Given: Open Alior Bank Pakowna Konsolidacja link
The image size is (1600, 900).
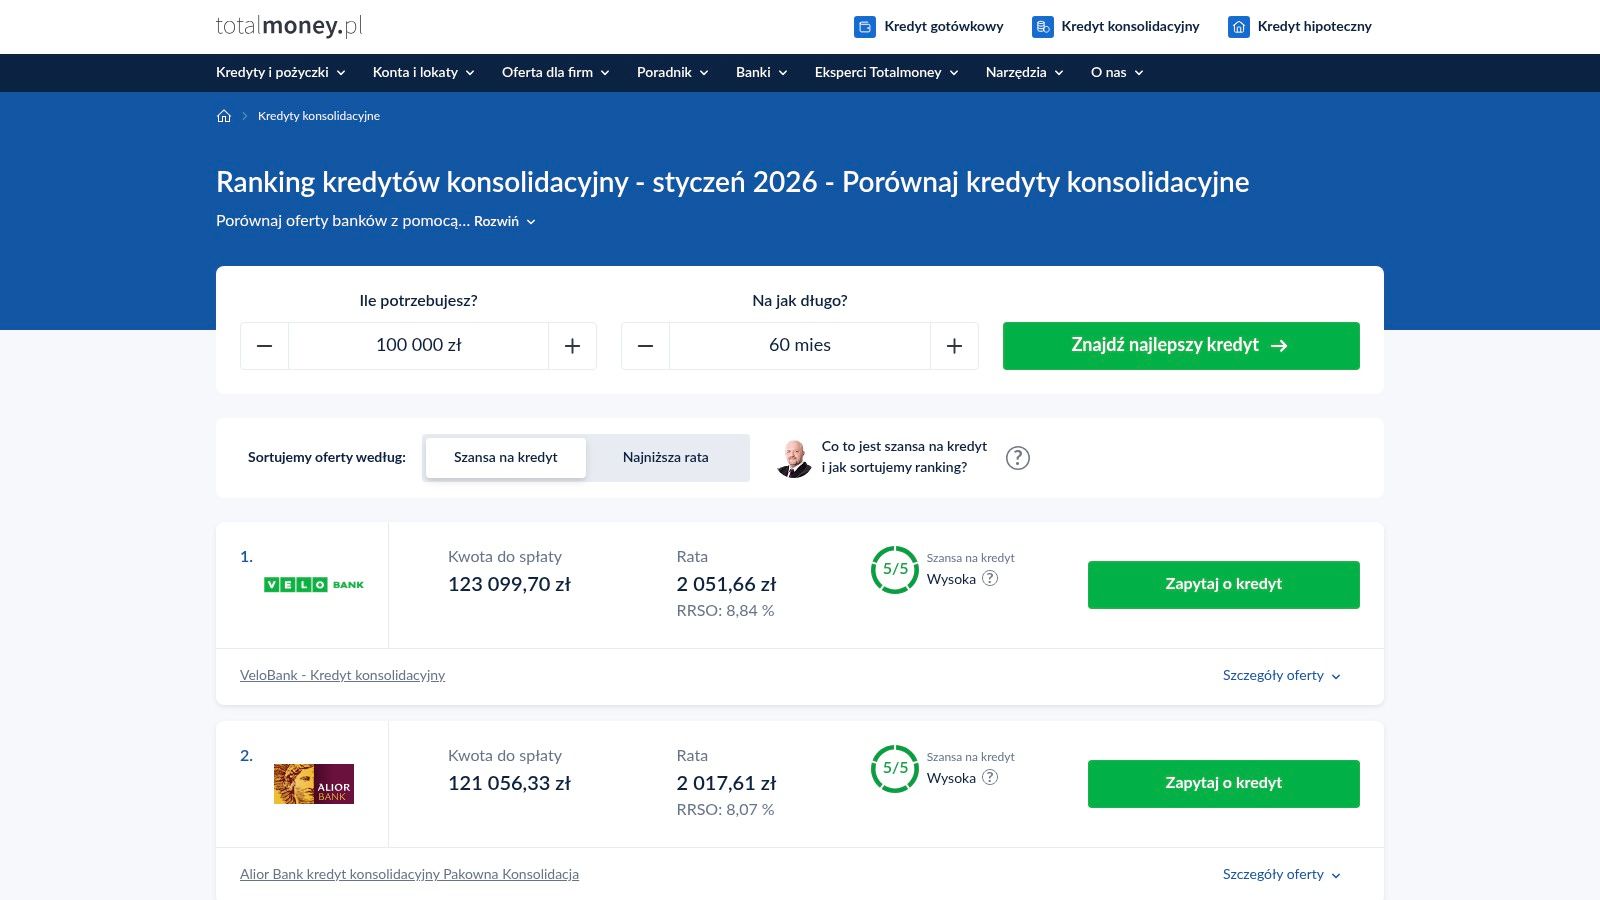Looking at the screenshot, I should [409, 874].
